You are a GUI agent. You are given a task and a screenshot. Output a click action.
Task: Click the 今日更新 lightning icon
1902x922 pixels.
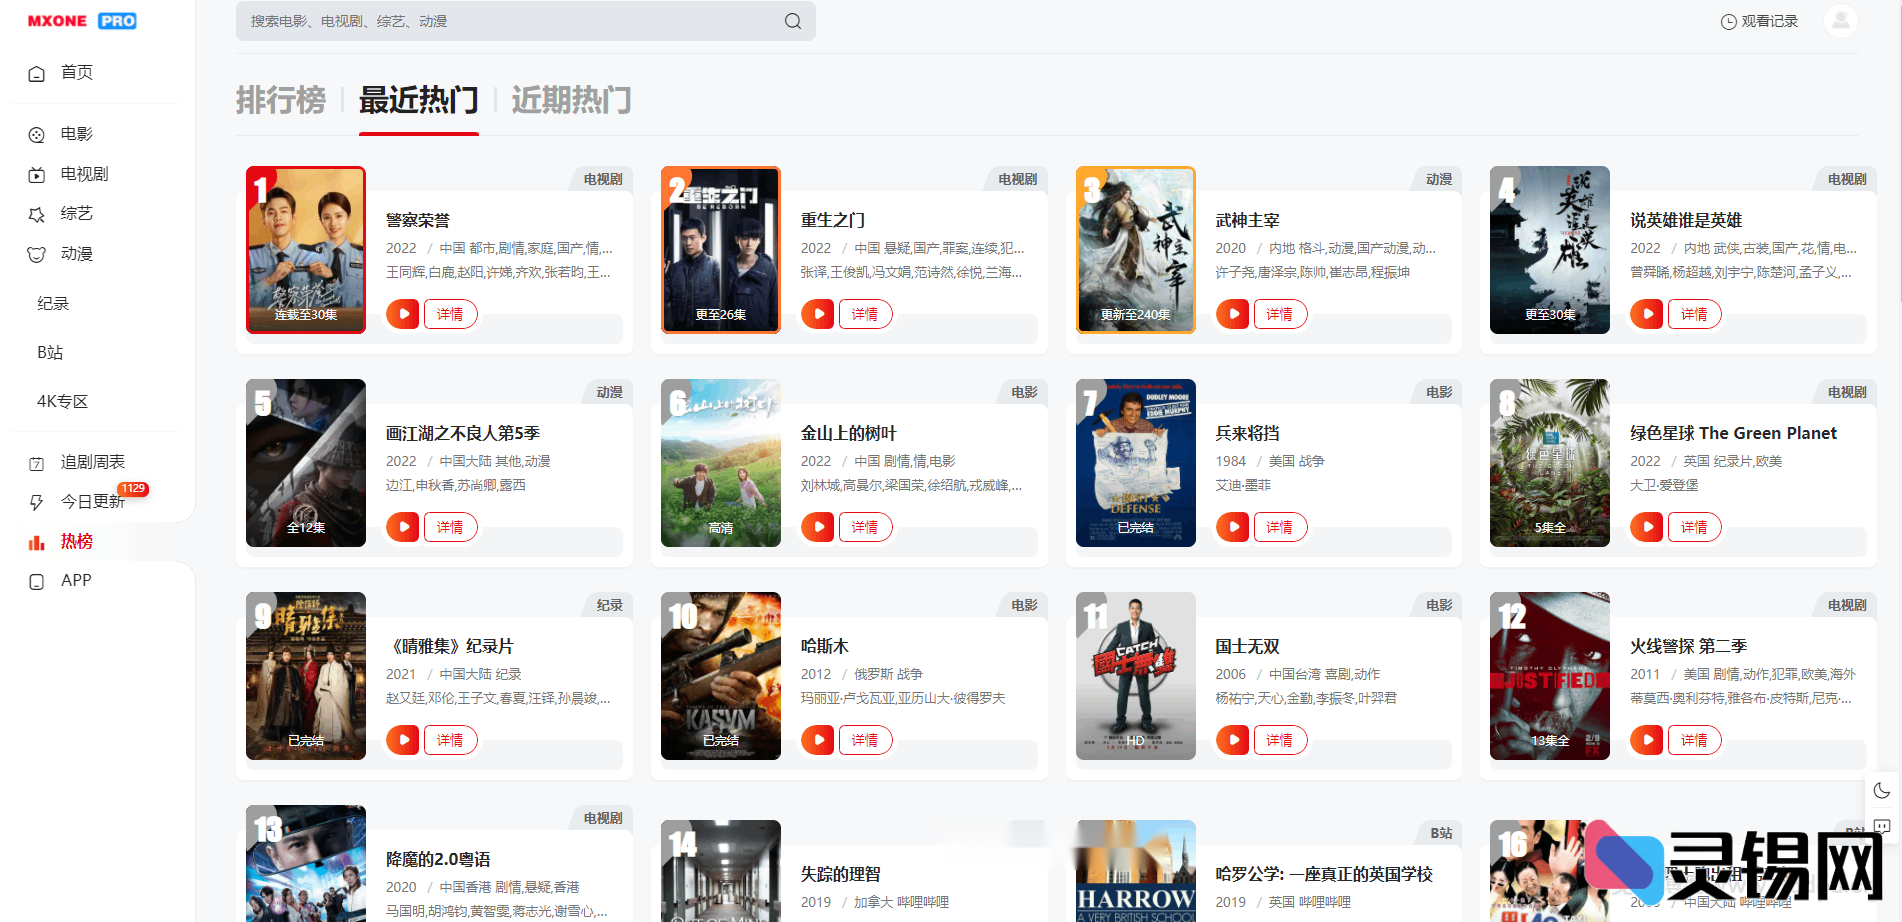[36, 501]
